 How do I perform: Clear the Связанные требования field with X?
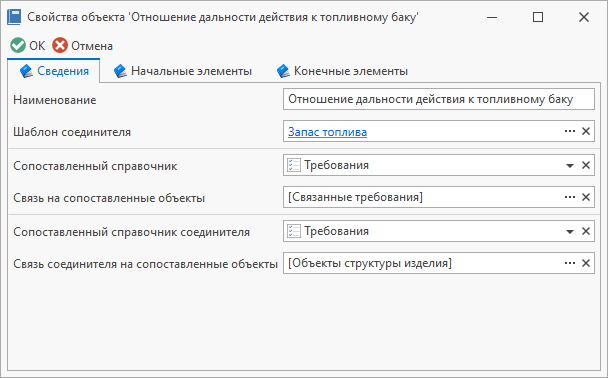click(586, 197)
